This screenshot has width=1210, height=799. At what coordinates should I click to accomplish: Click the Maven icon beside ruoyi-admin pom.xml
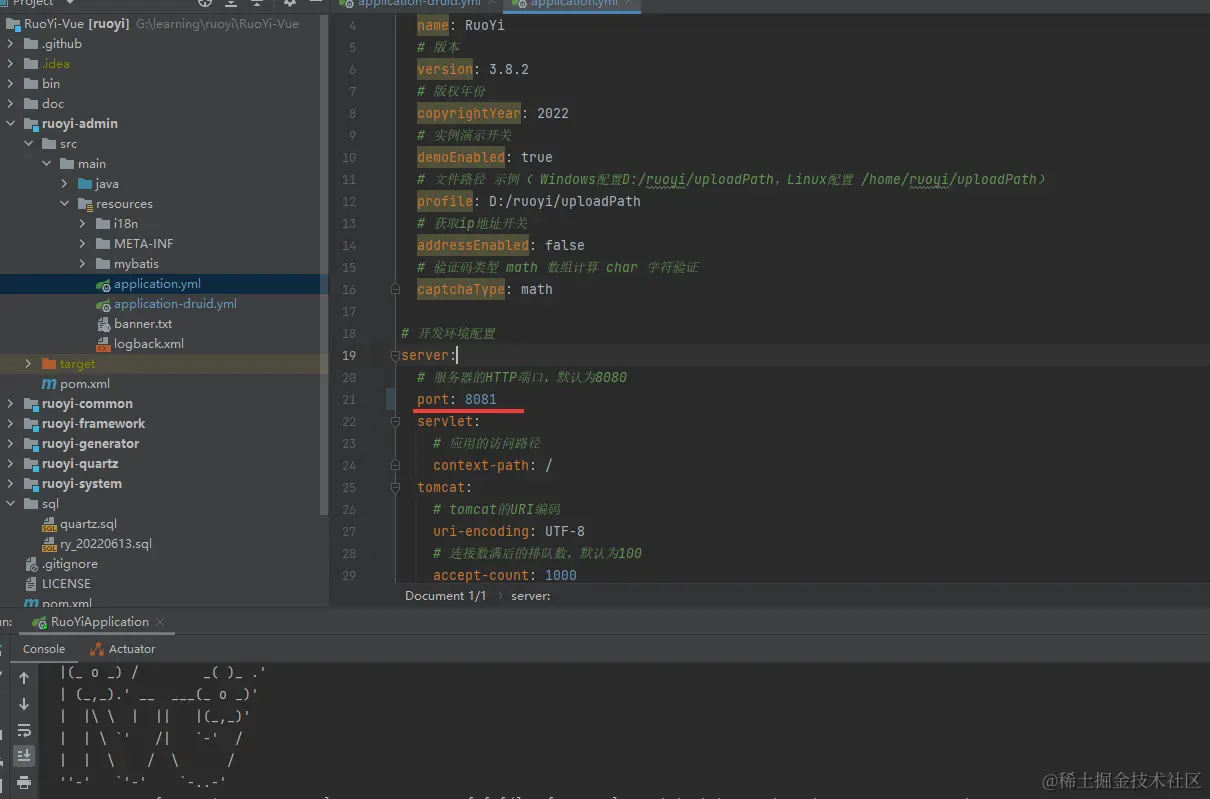coord(49,384)
